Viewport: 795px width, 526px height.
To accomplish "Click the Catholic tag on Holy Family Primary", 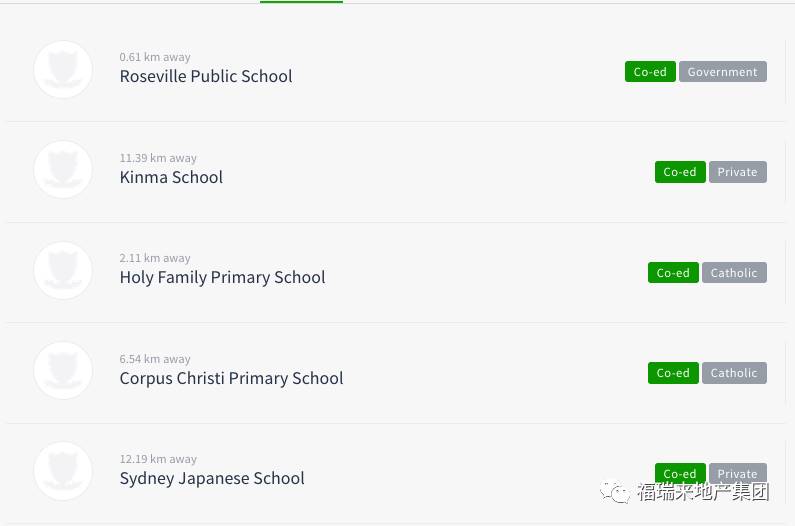I will coord(734,272).
